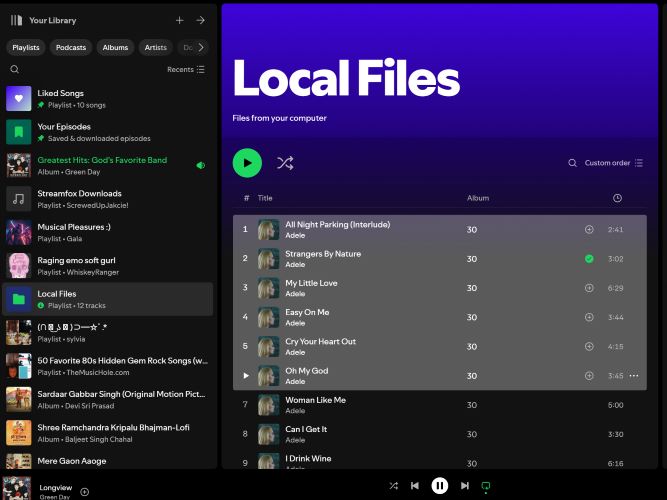Open Musical Pleasures :) playlist
Screen dimensions: 667x500
click(x=108, y=232)
